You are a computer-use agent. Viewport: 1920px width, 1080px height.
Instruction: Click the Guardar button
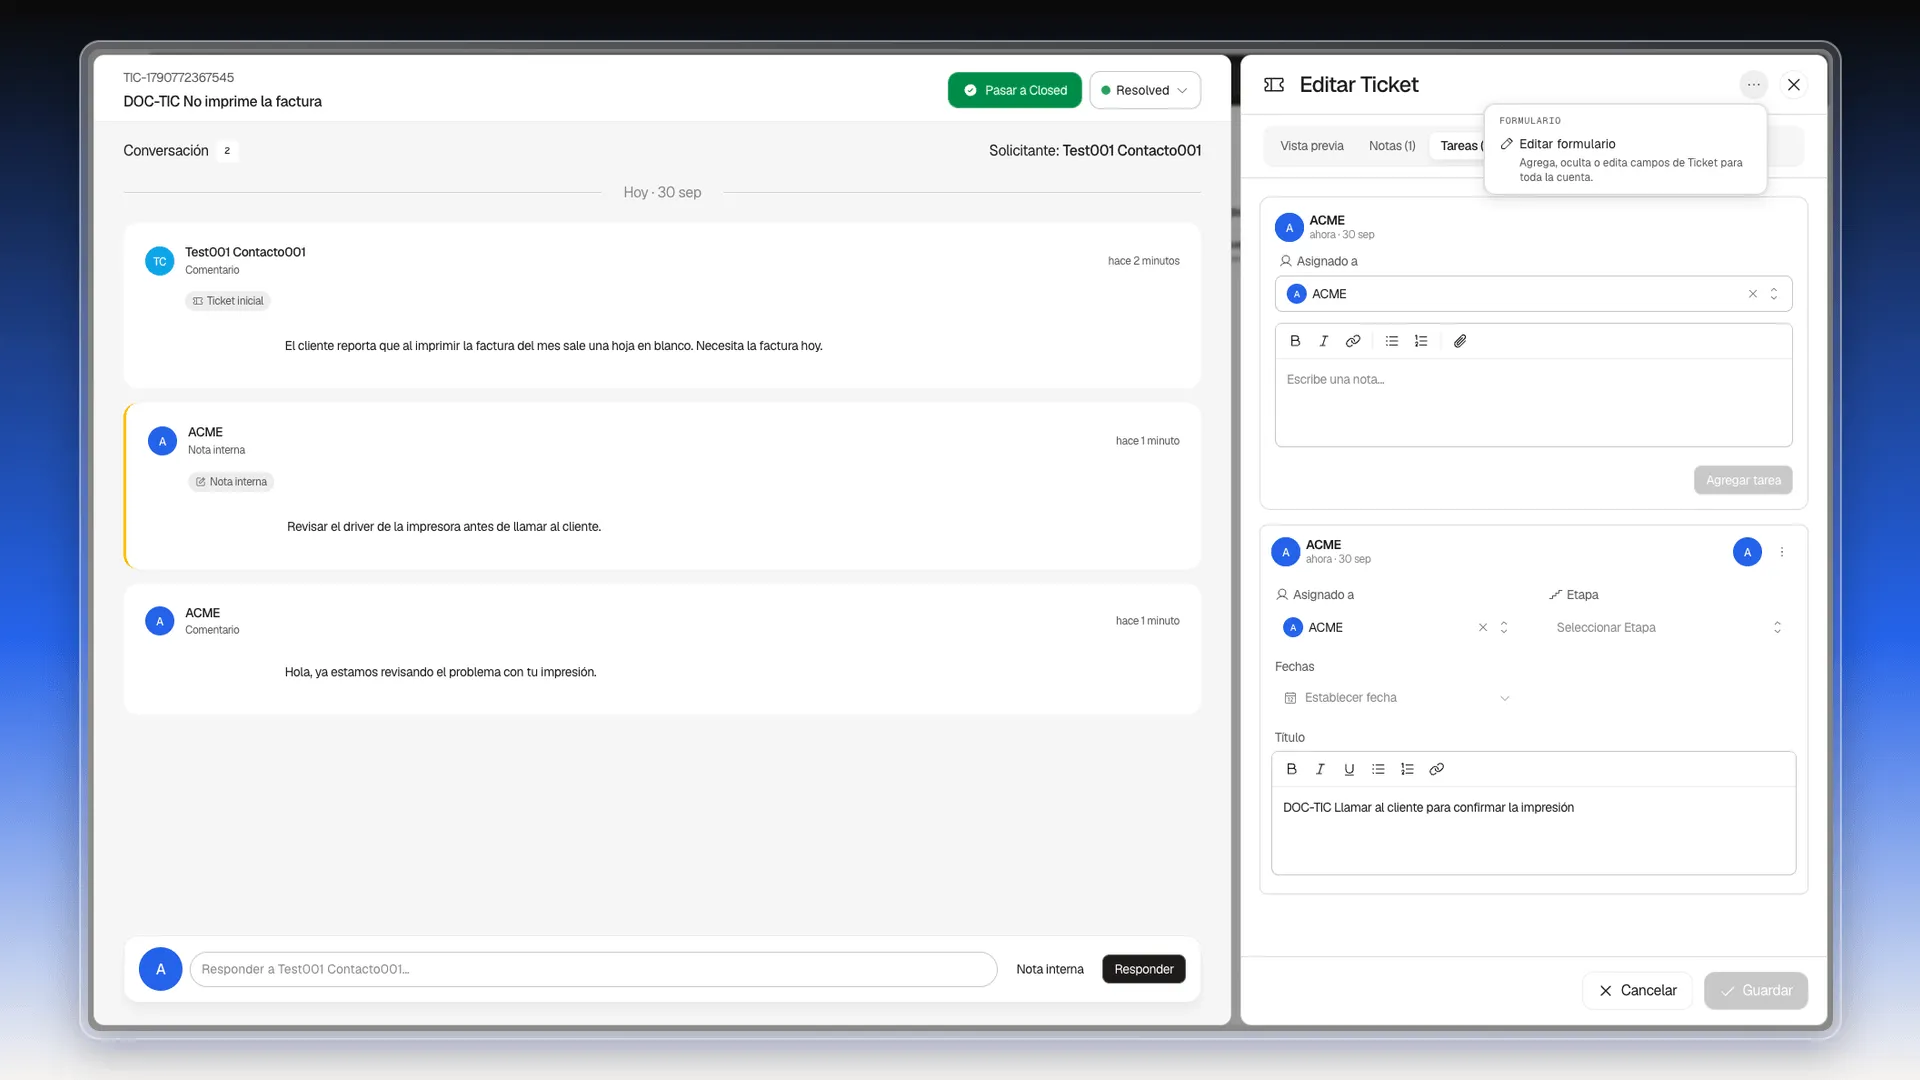click(1756, 991)
